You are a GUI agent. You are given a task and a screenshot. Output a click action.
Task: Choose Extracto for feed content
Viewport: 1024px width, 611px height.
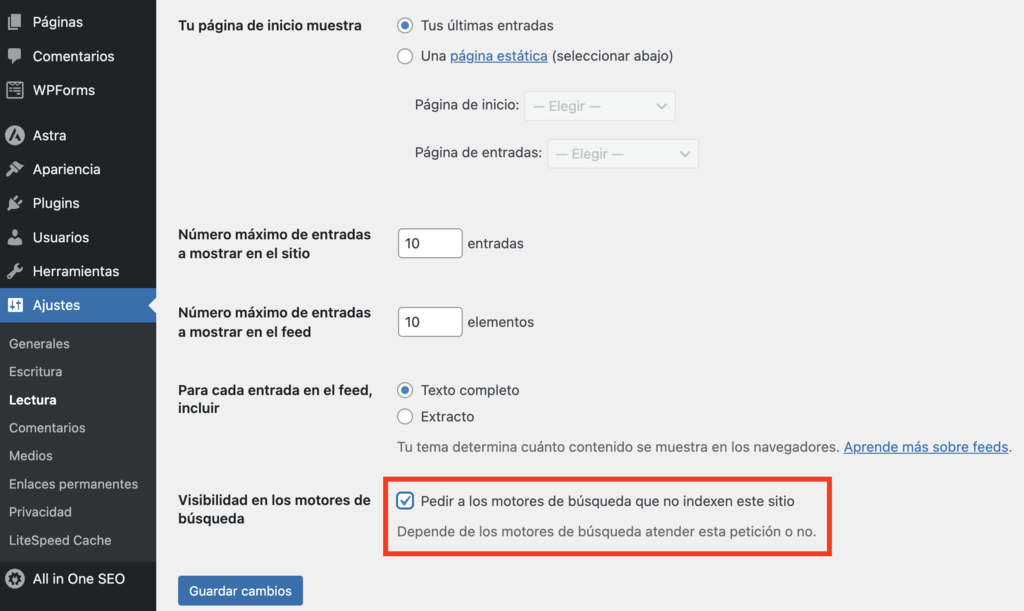coord(405,416)
